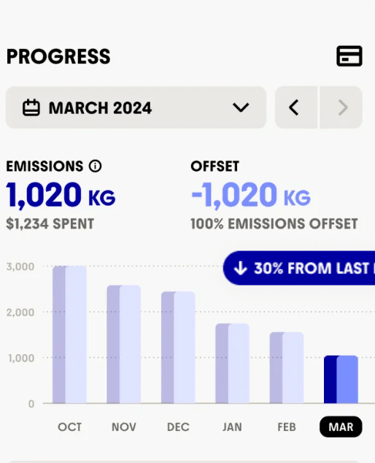Select the JAN month label
Screen dimensions: 375x463
[232, 427]
